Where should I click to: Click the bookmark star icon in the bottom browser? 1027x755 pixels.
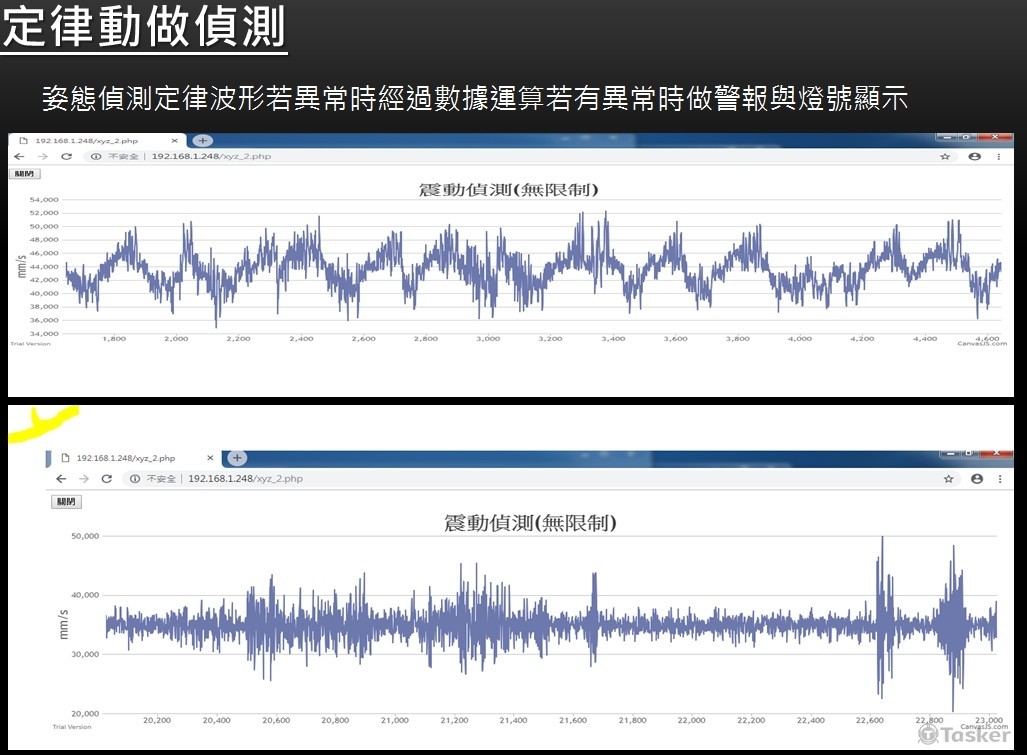[x=948, y=478]
